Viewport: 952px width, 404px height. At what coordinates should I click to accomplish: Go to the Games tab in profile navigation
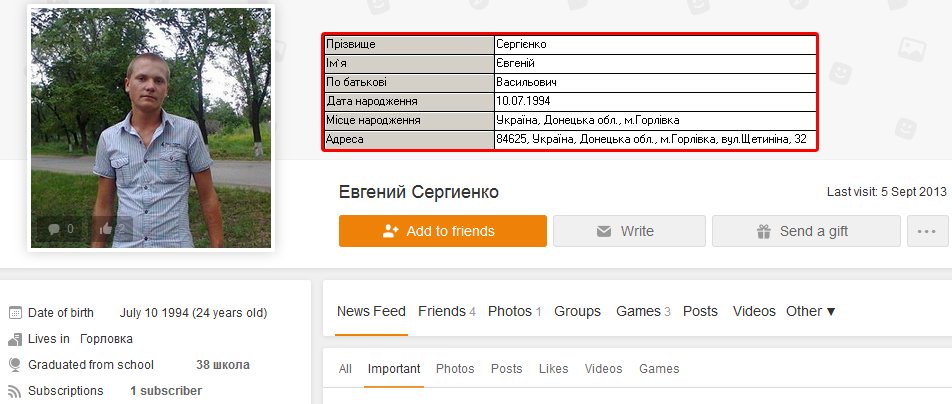644,311
